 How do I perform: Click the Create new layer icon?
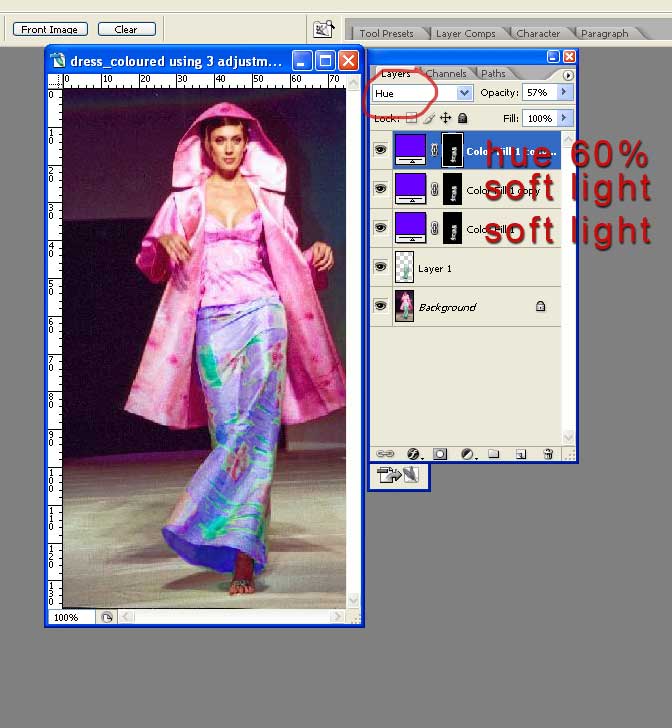(x=520, y=454)
